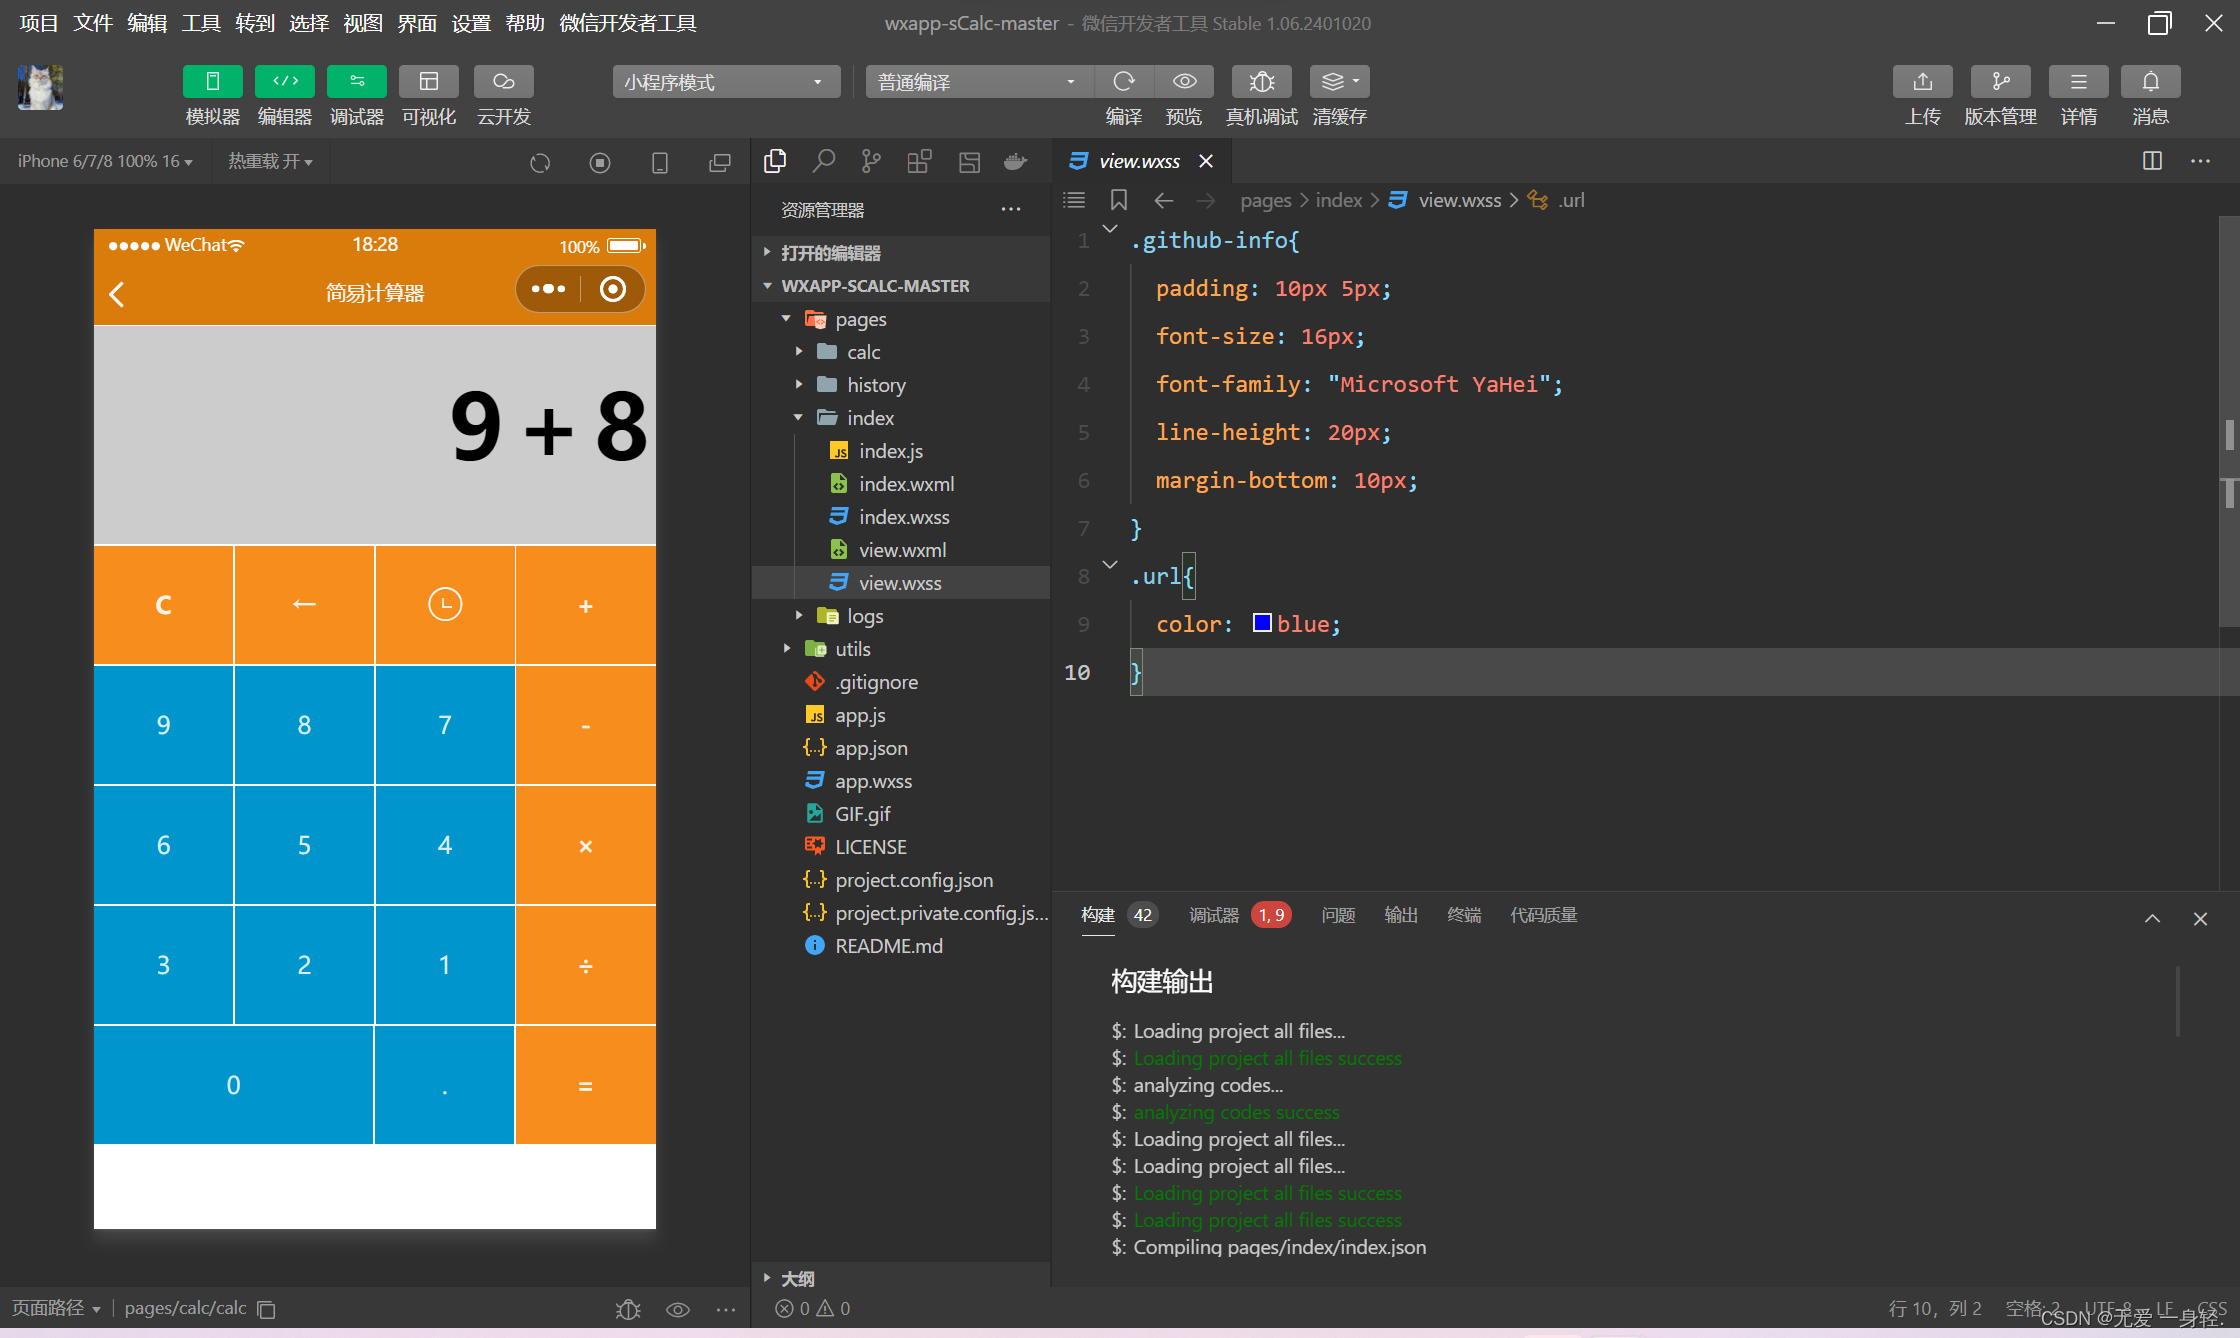Viewport: 2240px width, 1338px height.
Task: Open the search panel in sidebar
Action: [823, 161]
